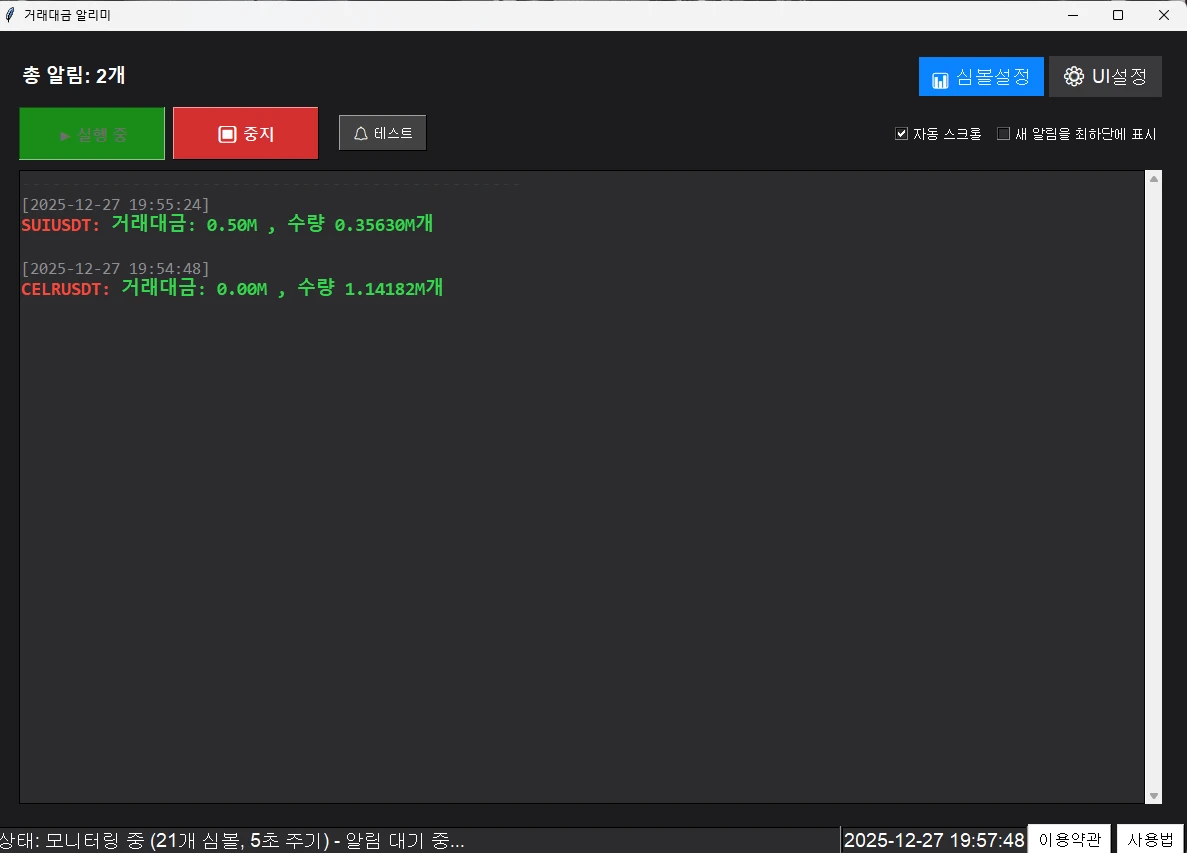Click the 수량 0.35630M개 value
This screenshot has height=853, width=1187.
pyautogui.click(x=360, y=223)
